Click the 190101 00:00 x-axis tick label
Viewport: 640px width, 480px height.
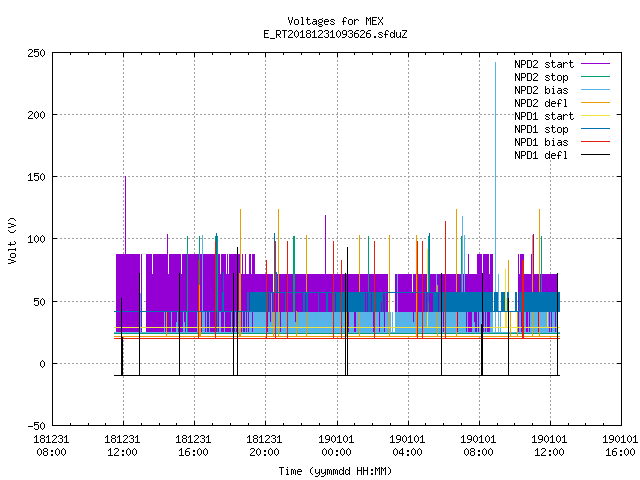click(x=336, y=446)
